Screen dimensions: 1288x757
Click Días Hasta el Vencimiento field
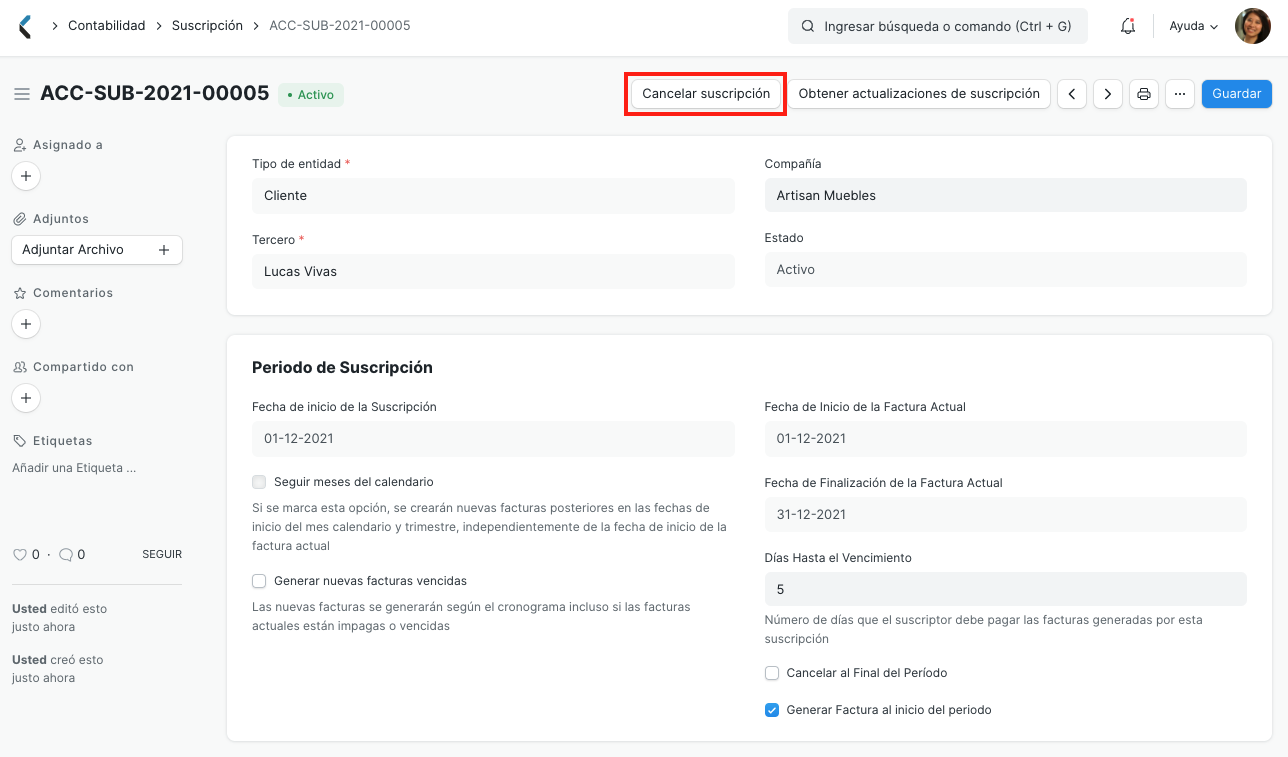[1006, 589]
